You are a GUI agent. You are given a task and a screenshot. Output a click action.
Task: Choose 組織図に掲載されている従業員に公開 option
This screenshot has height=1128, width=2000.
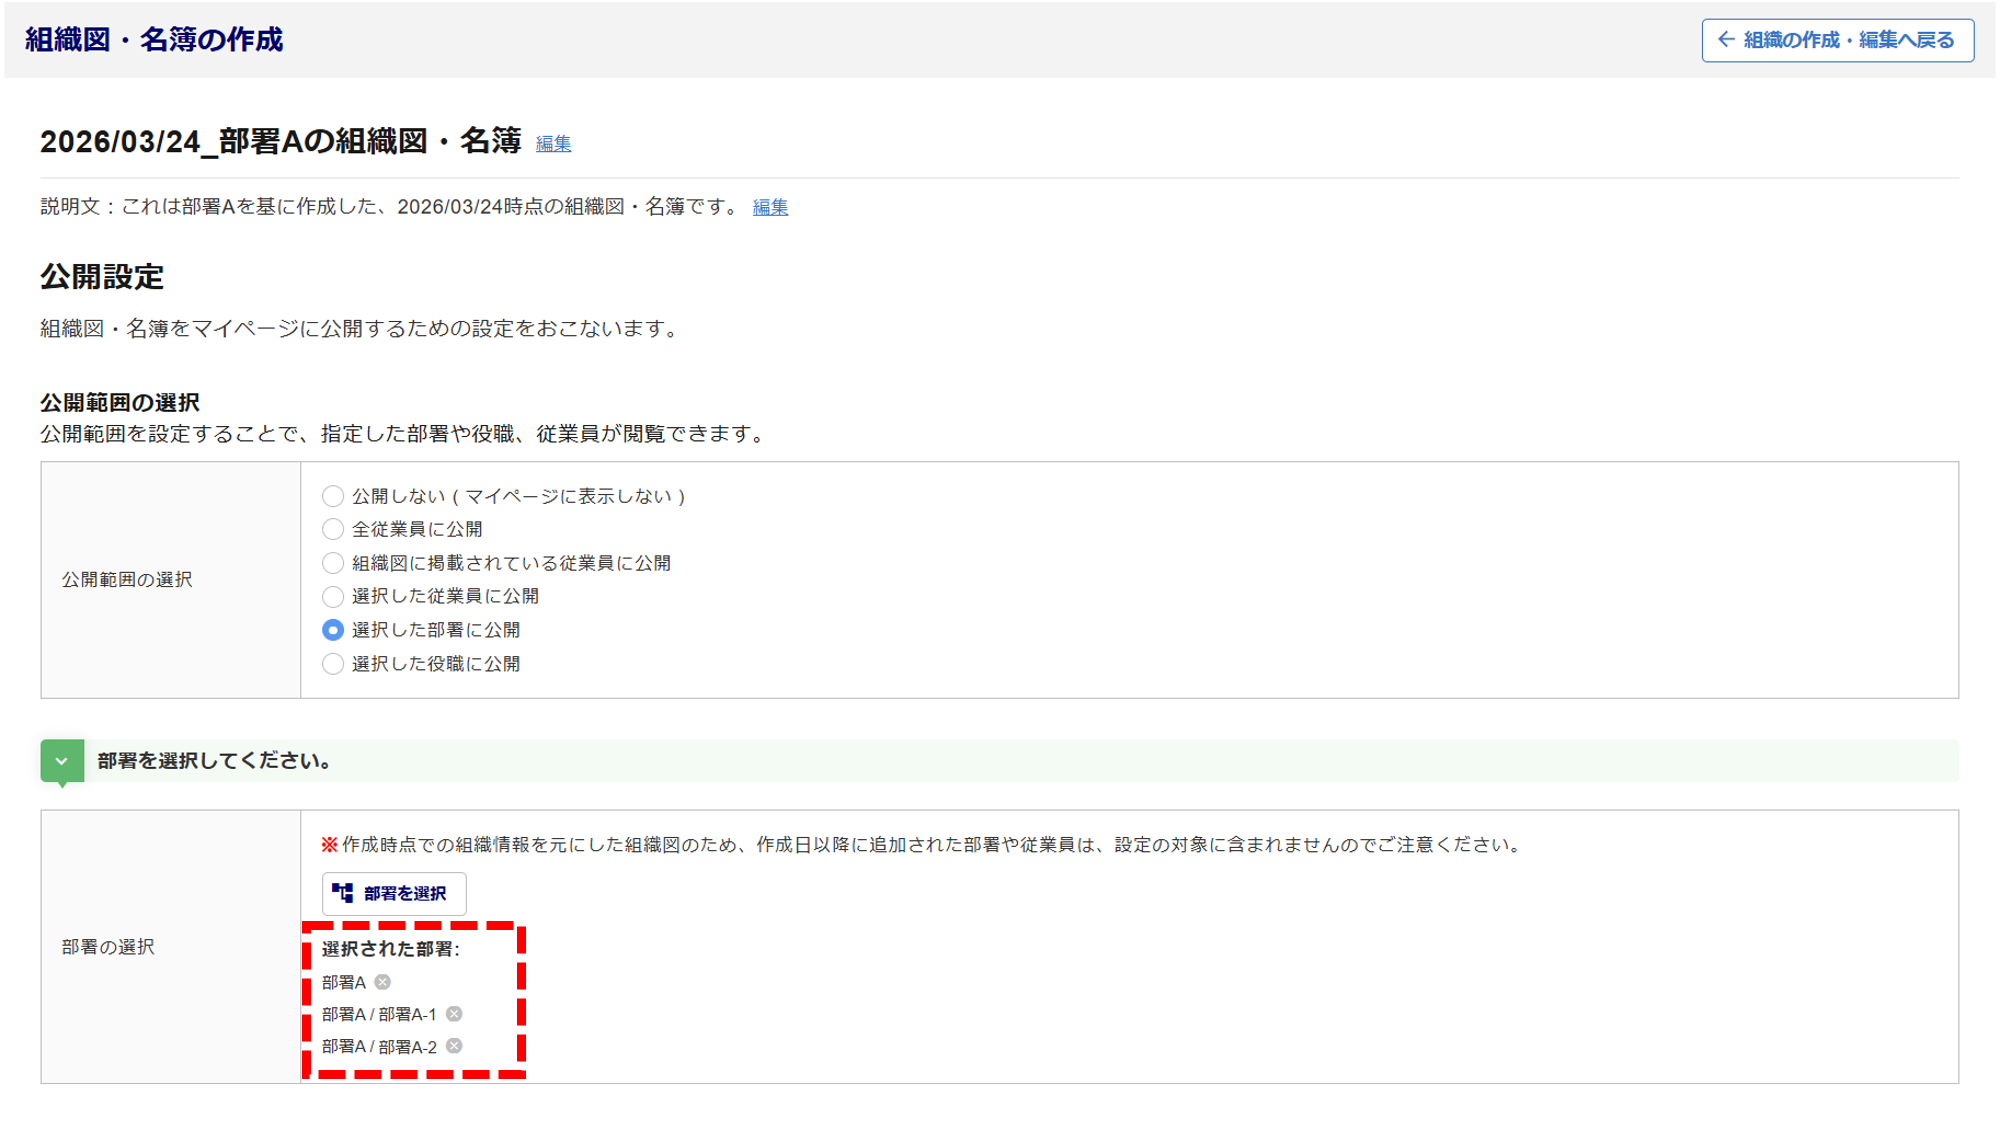pyautogui.click(x=333, y=563)
